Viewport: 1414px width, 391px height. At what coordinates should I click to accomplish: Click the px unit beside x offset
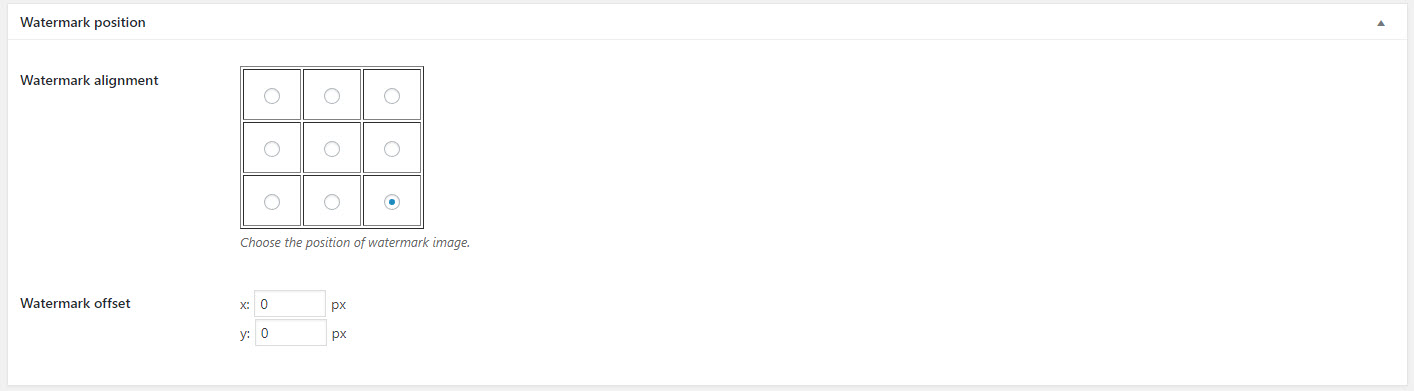tap(339, 305)
